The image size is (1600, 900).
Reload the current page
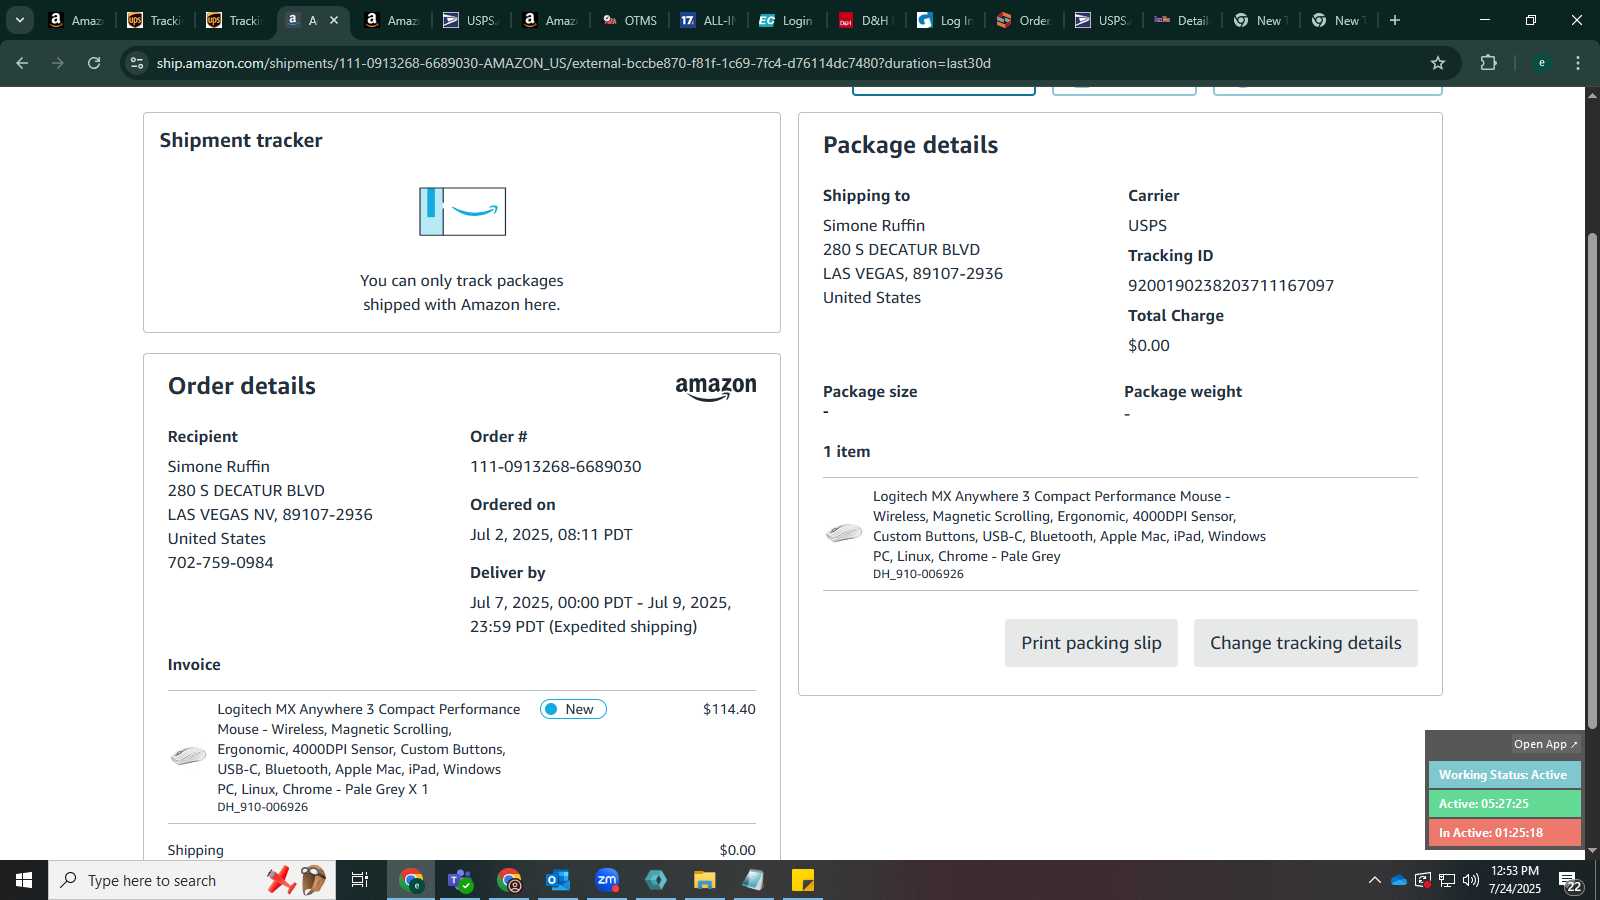pyautogui.click(x=94, y=63)
